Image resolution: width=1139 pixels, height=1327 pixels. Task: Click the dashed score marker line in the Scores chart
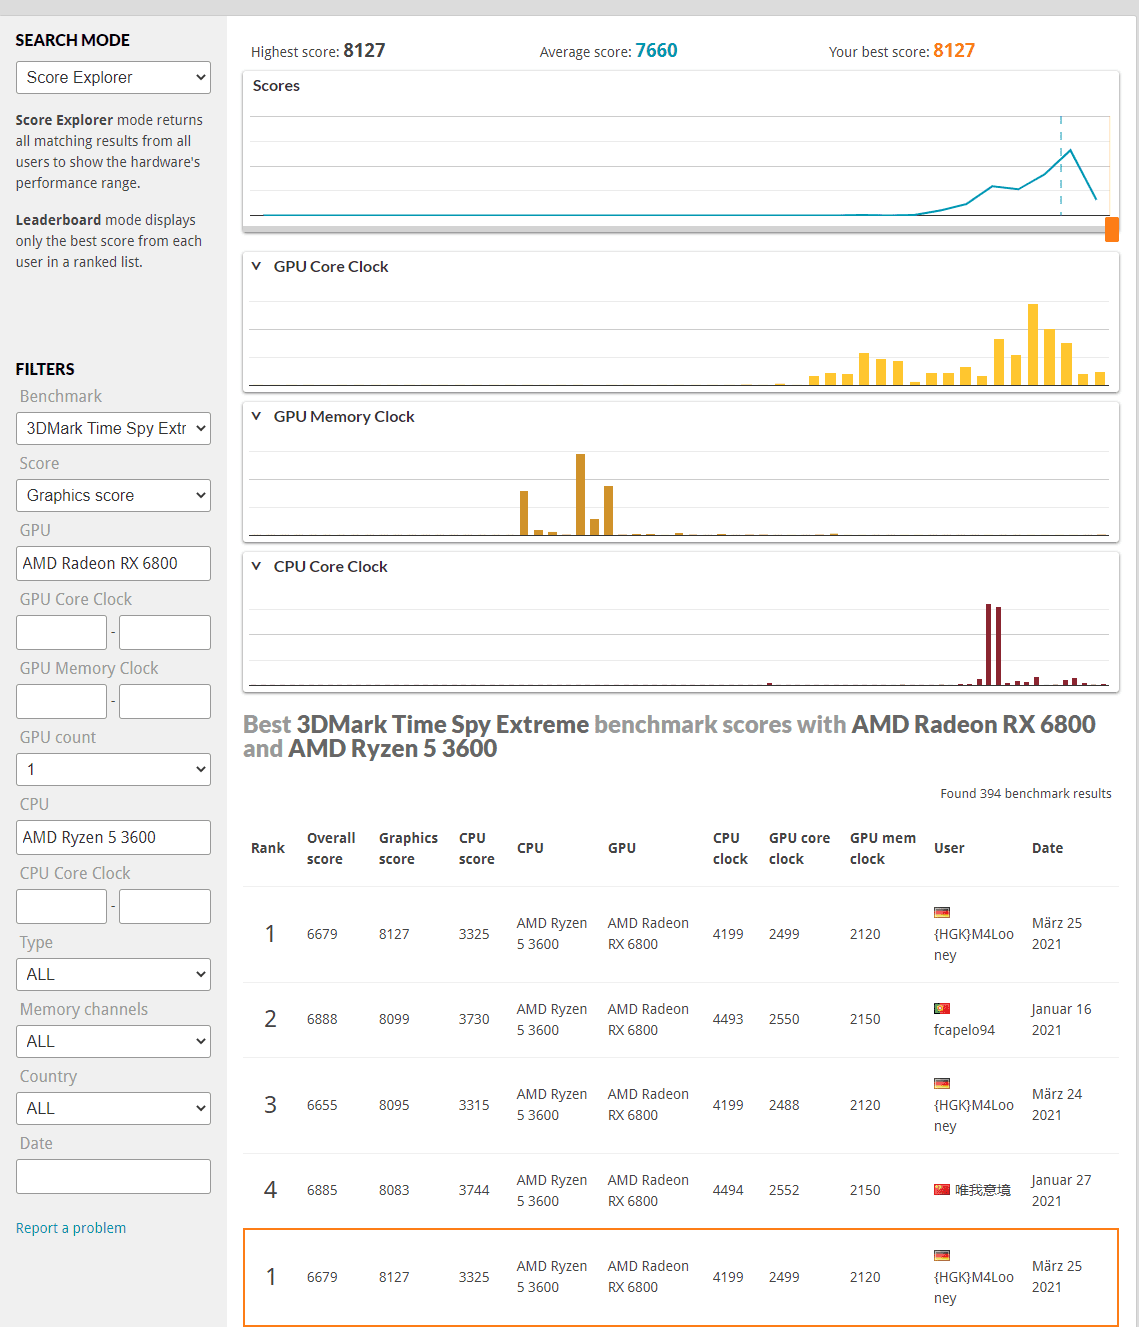pyautogui.click(x=1061, y=165)
